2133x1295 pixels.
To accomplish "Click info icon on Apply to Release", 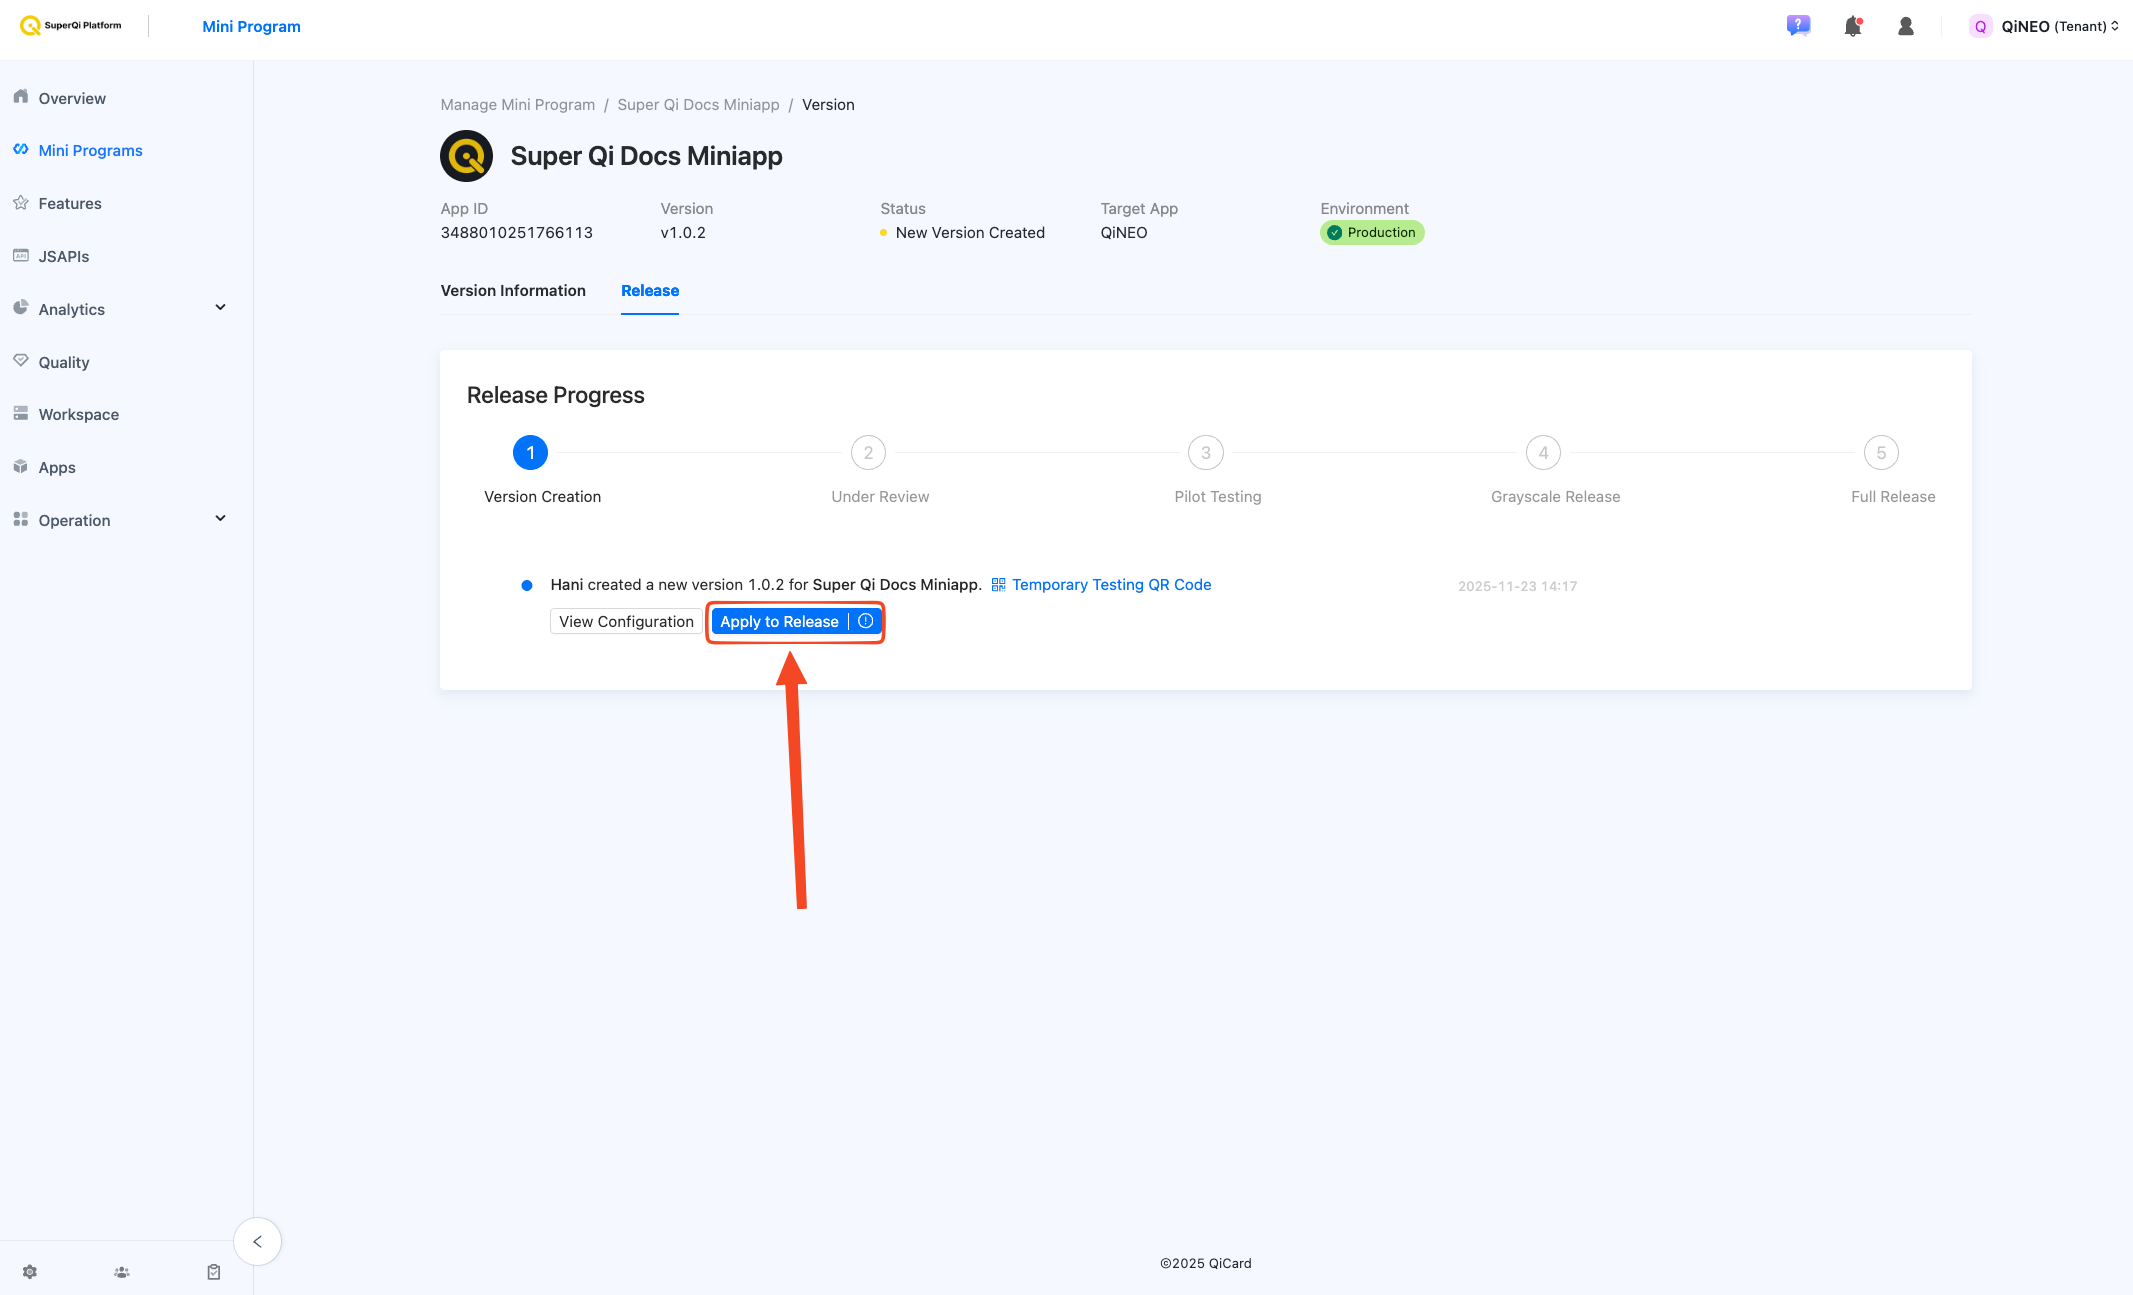I will [x=866, y=621].
